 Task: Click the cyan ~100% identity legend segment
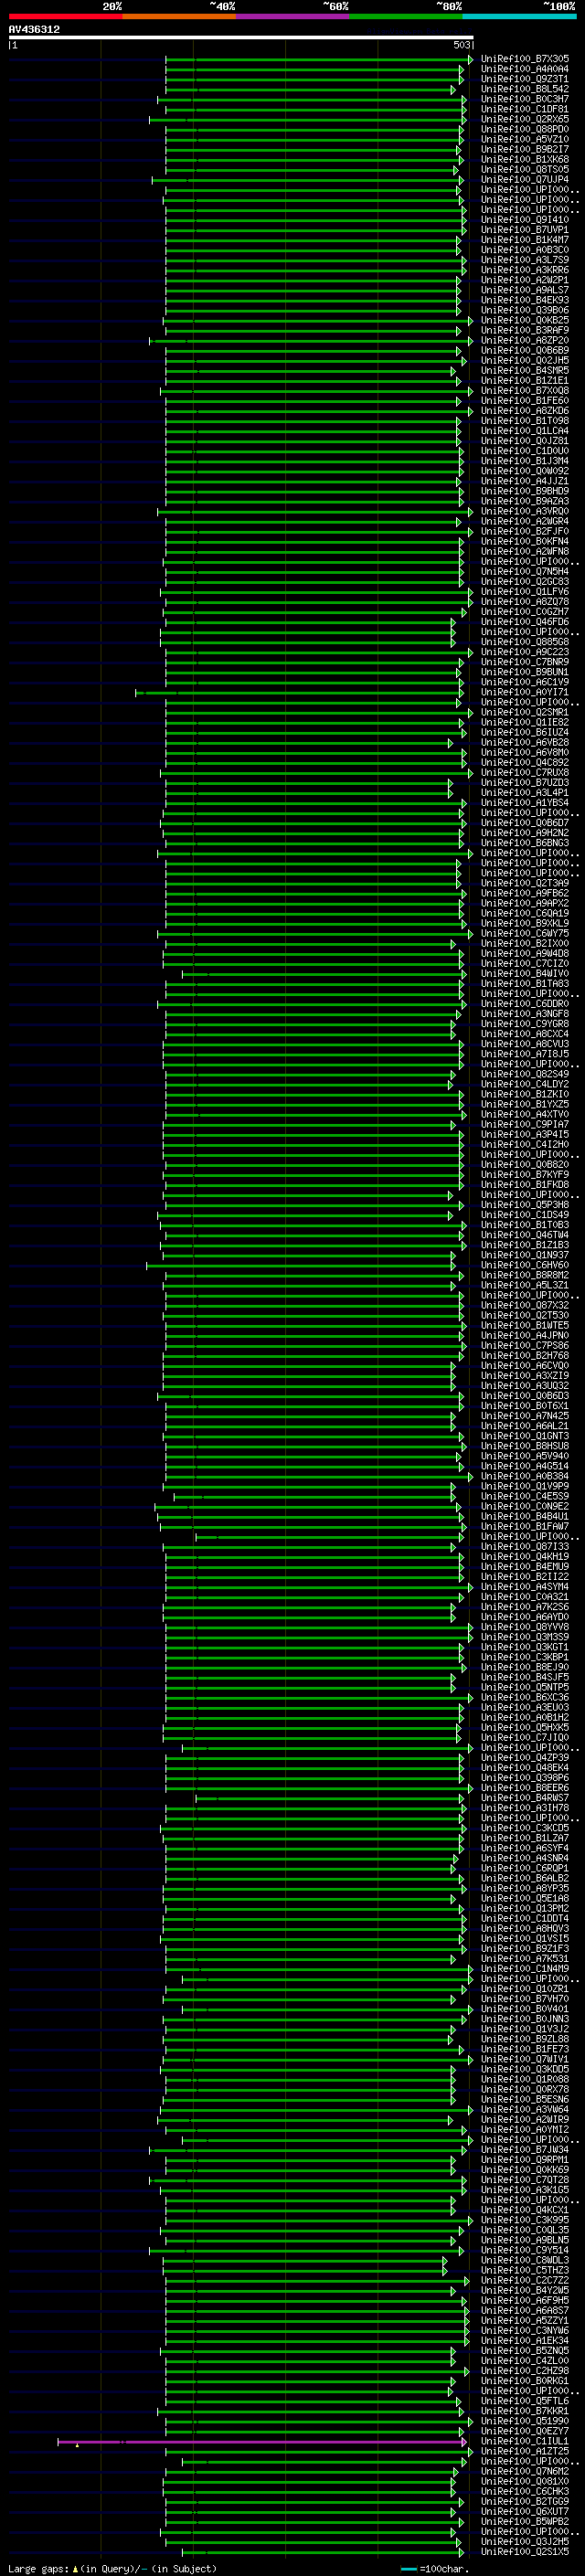[519, 16]
